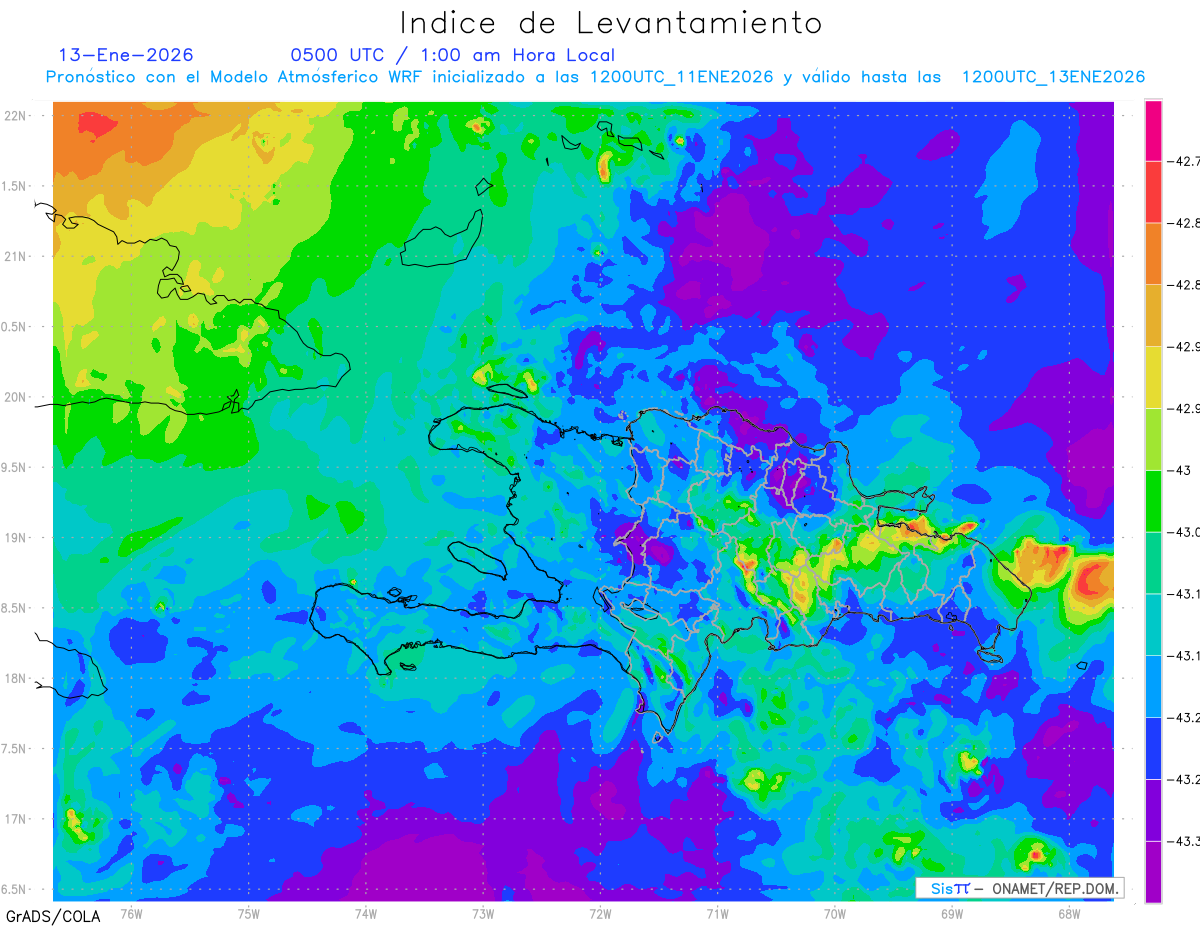Click the '18N' latitude label
This screenshot has height=927, width=1200.
15,679
